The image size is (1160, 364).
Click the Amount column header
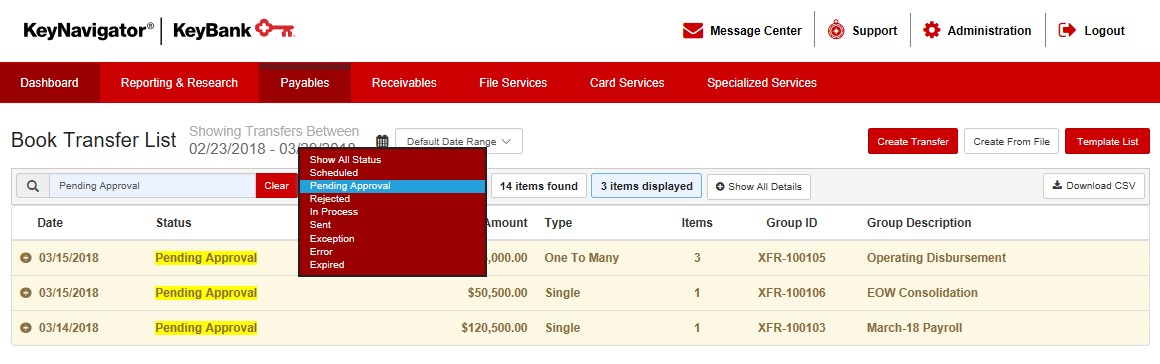click(507, 223)
